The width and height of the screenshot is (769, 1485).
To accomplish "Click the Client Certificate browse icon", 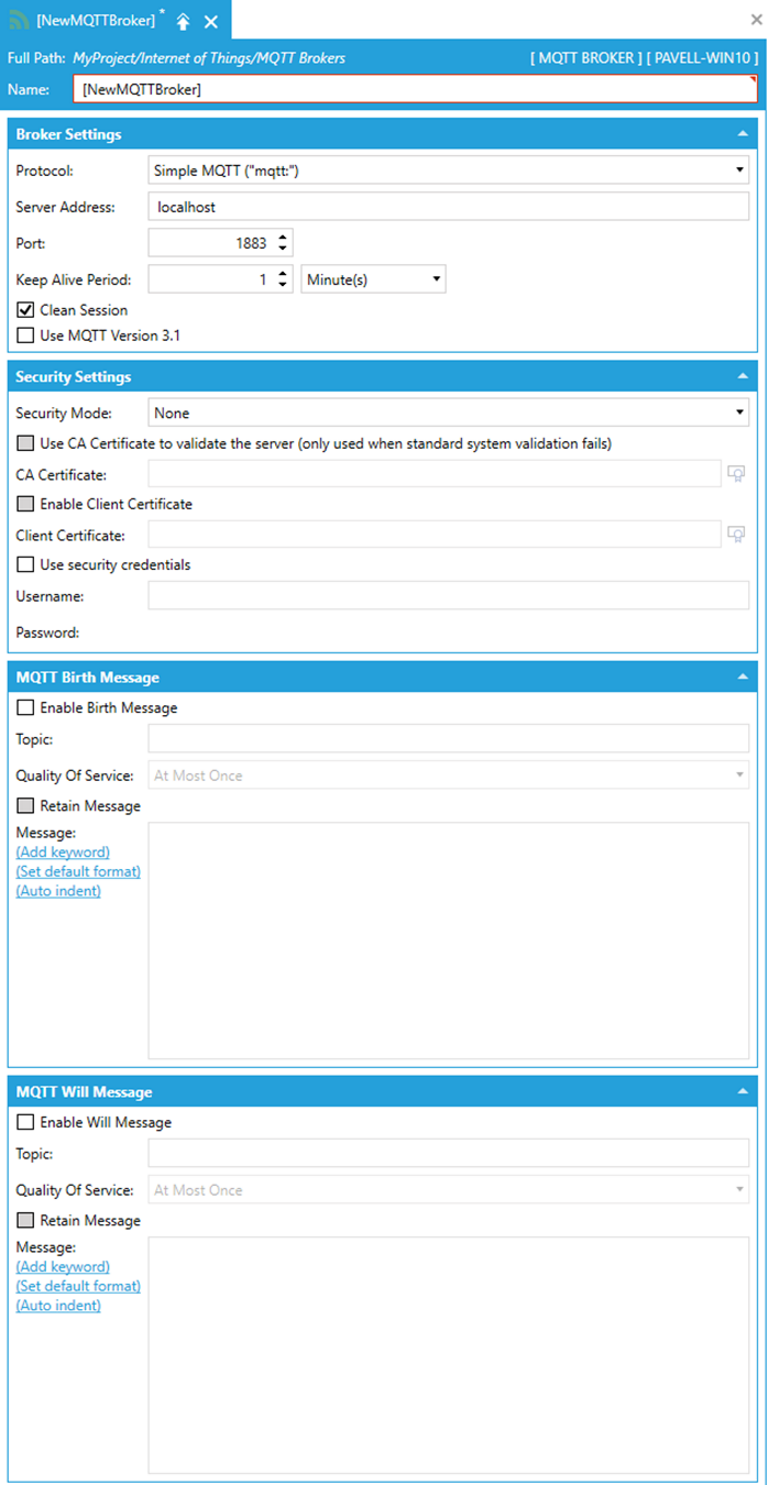I will pos(736,535).
